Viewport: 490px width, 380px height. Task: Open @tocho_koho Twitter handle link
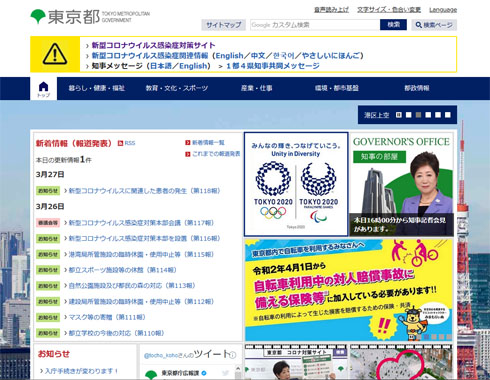click(x=160, y=356)
